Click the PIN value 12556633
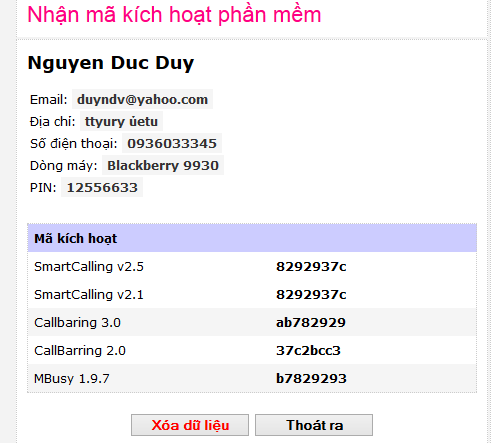Screen dimensions: 493x443 click(x=102, y=187)
